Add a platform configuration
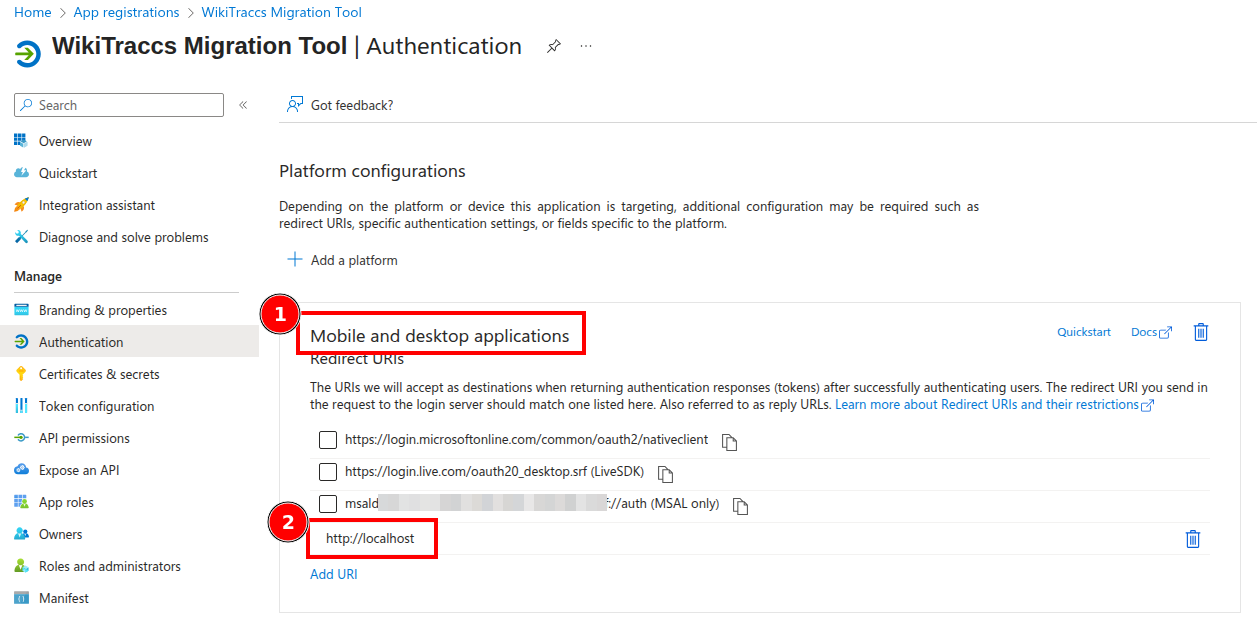The height and width of the screenshot is (628, 1257). pos(343,260)
